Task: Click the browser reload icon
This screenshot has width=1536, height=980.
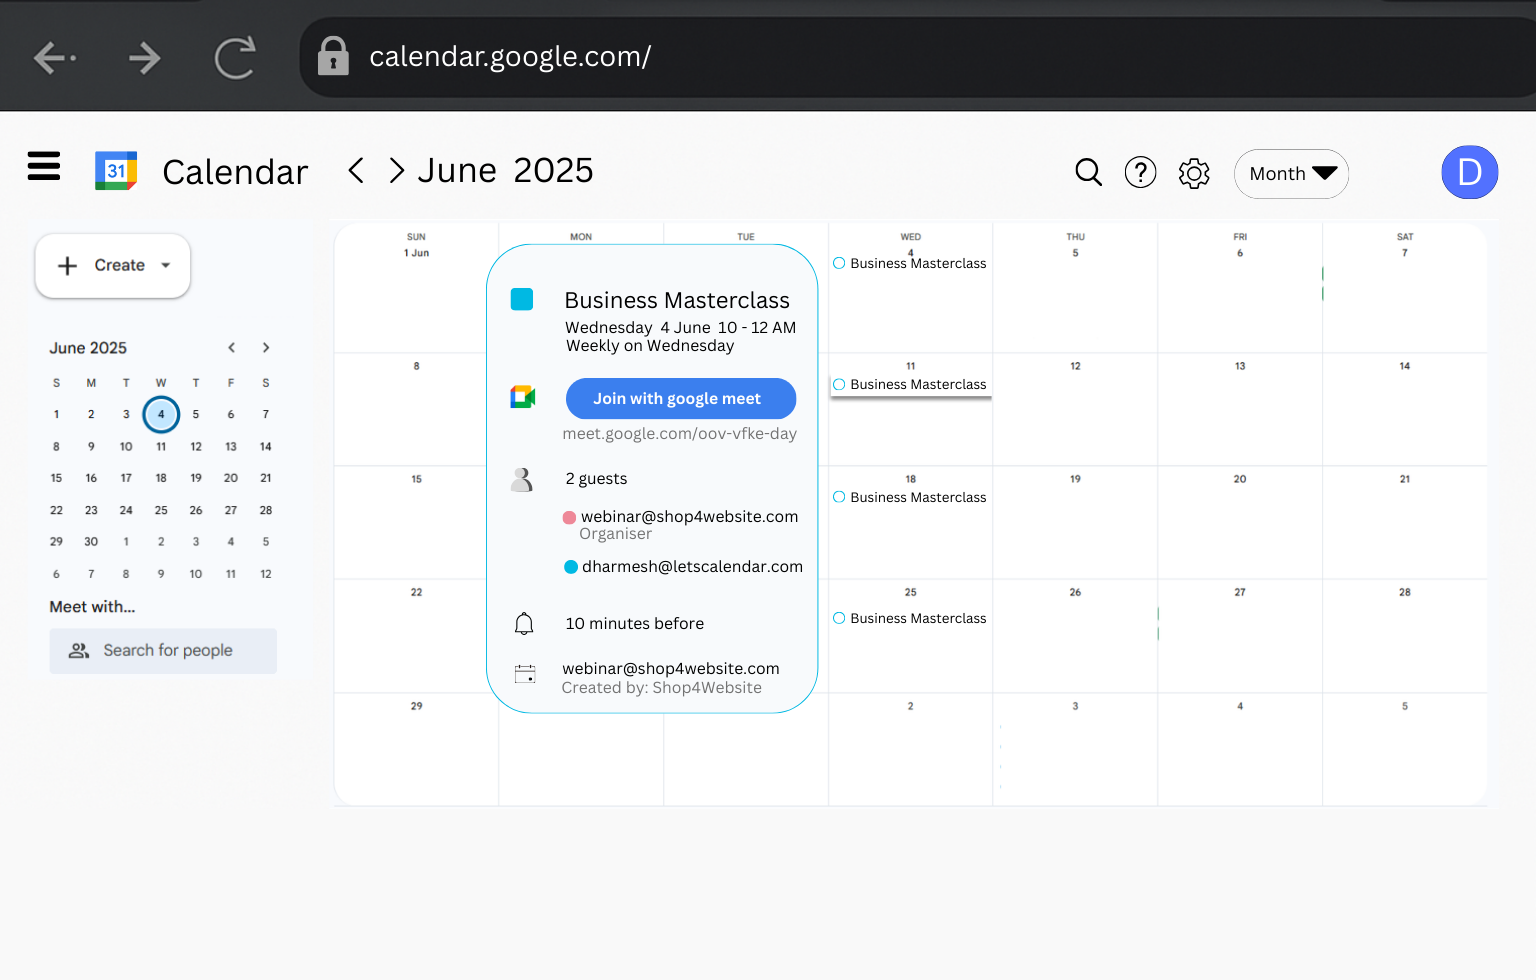Action: pyautogui.click(x=235, y=58)
